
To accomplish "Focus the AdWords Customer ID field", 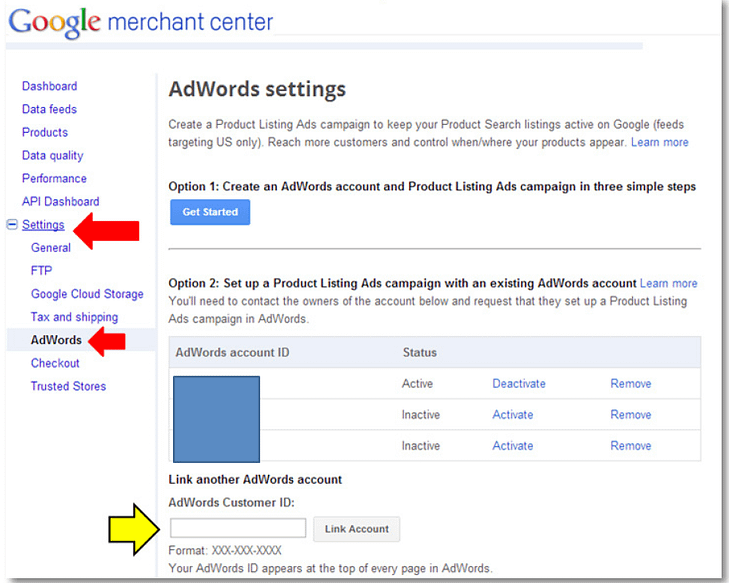I will click(238, 528).
